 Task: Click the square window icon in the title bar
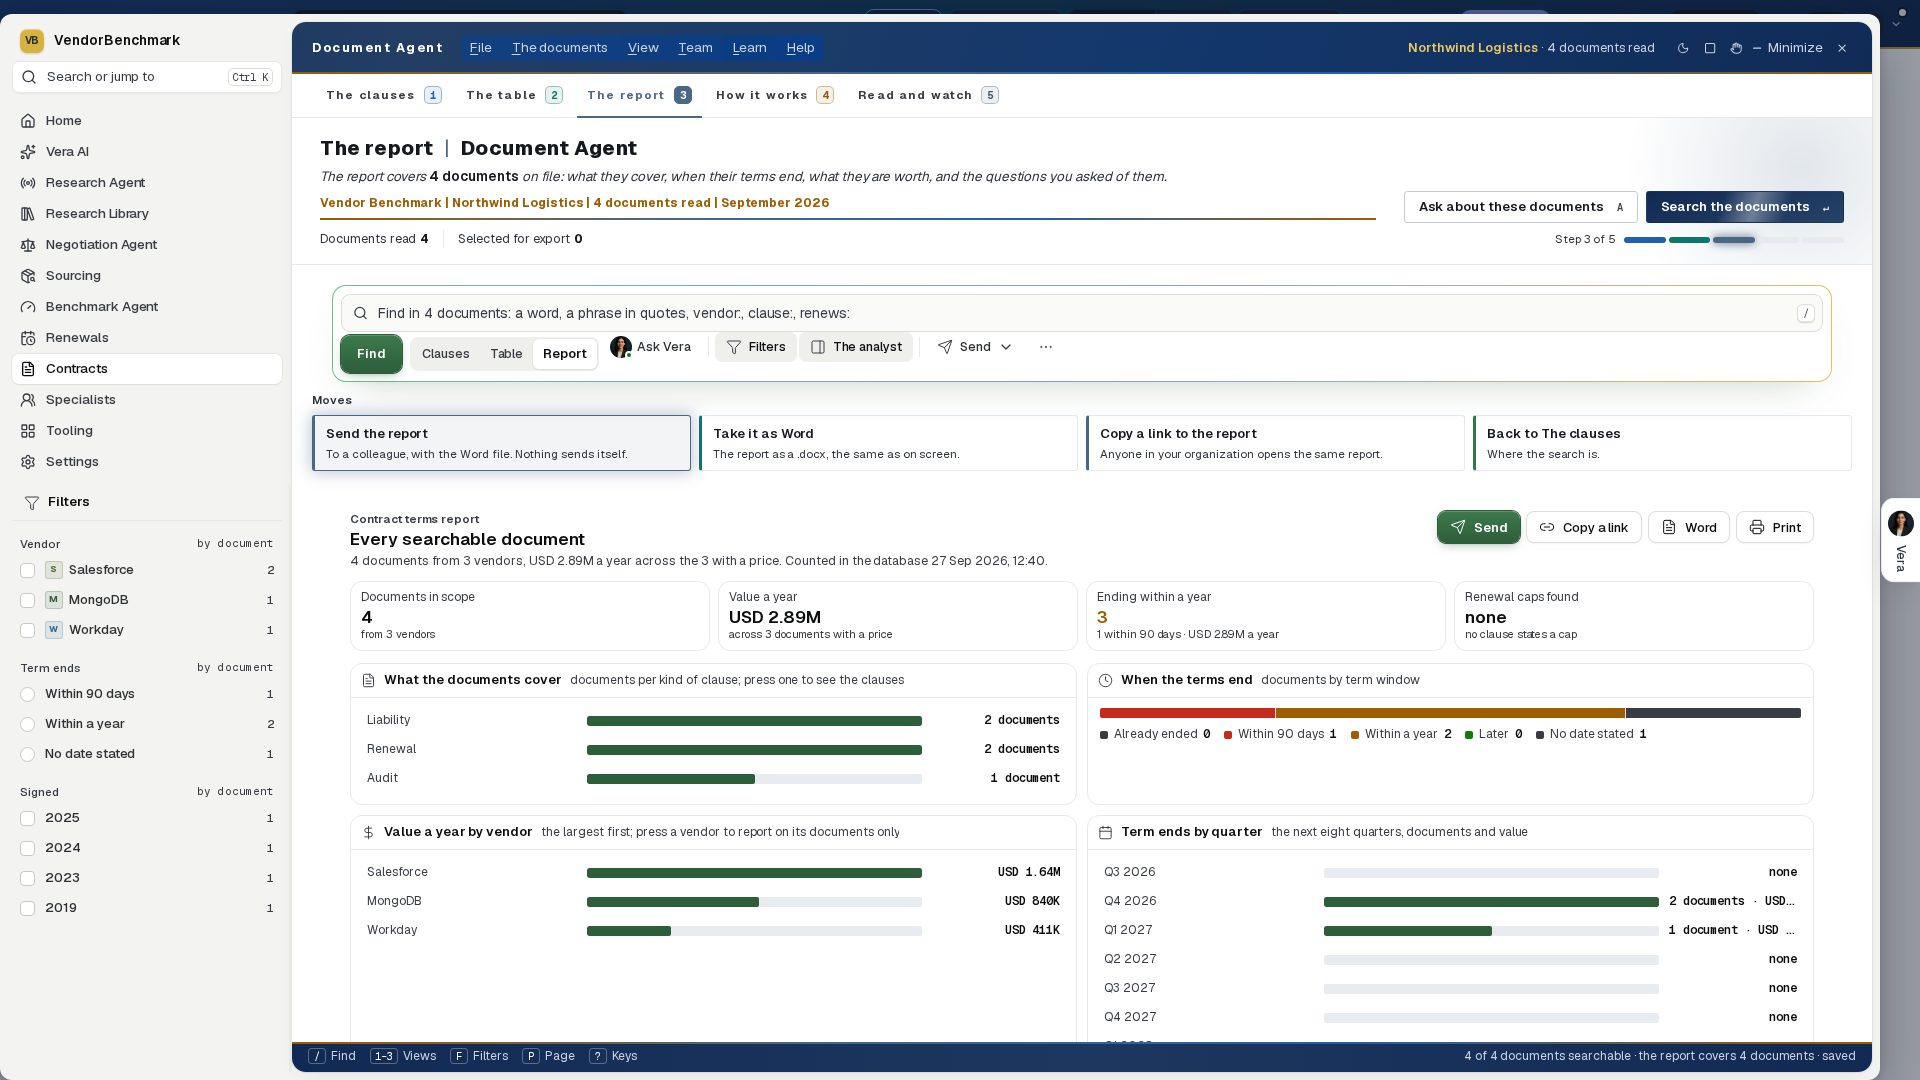tap(1710, 48)
